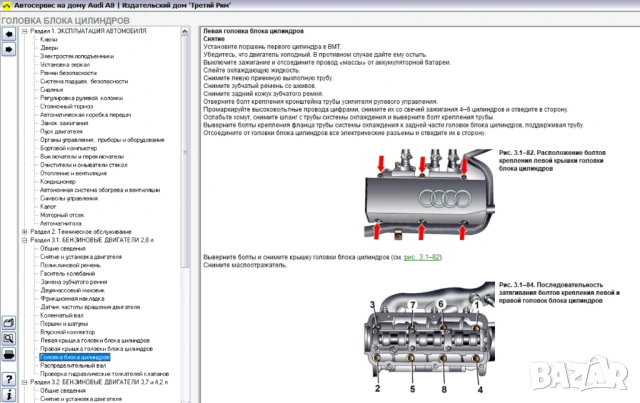Select Проверка гидравлических толкателей клапанов
This screenshot has height=403, width=640.
tap(104, 374)
